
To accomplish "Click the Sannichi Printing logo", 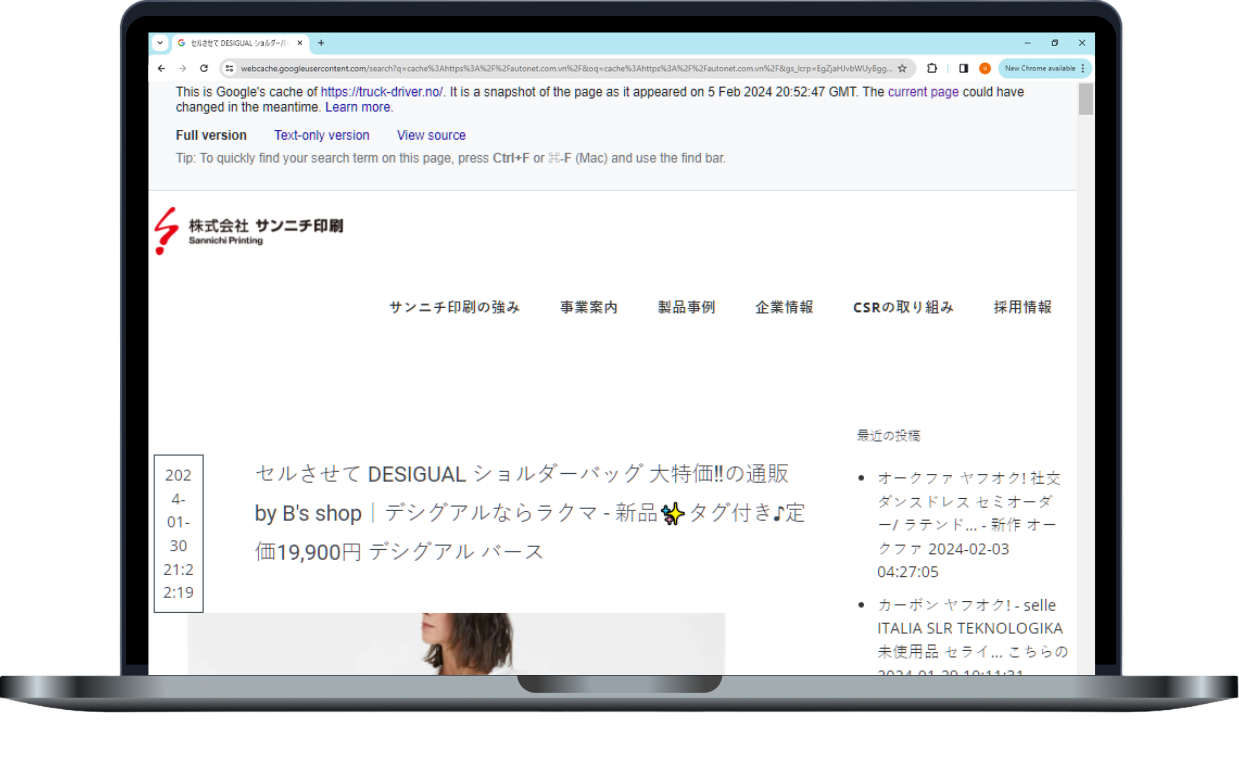I will point(249,231).
